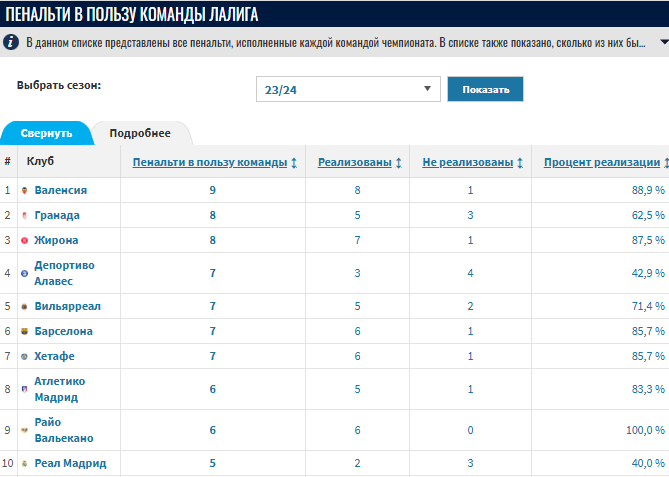Click the Гранада club crest icon
Screen dimensions: 669x477
pyautogui.click(x=24, y=215)
